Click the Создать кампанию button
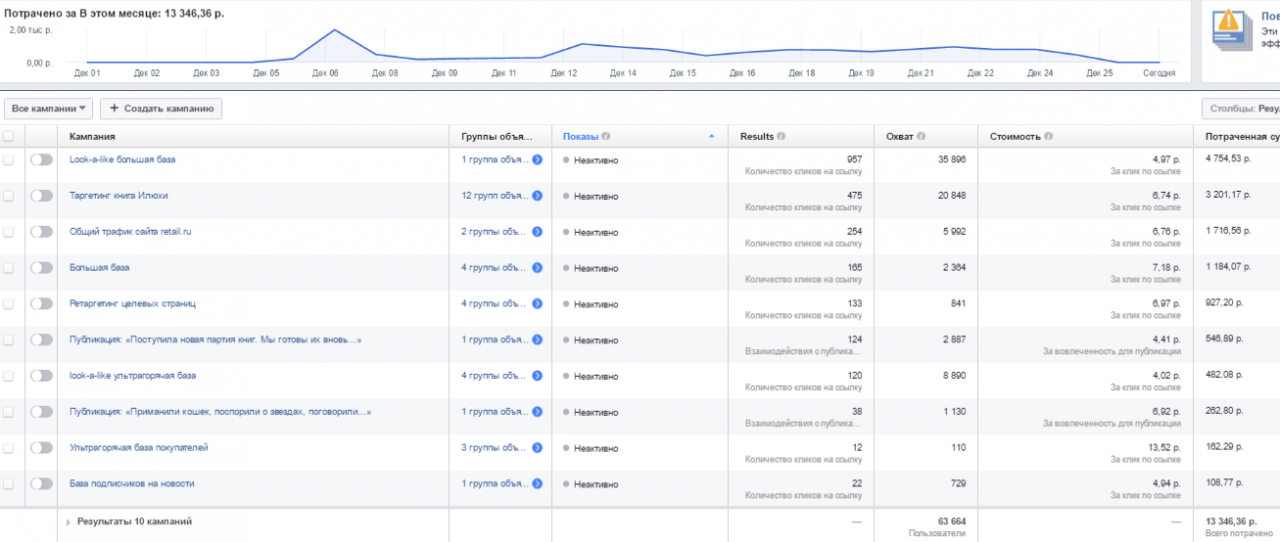This screenshot has height=542, width=1280. tap(161, 108)
